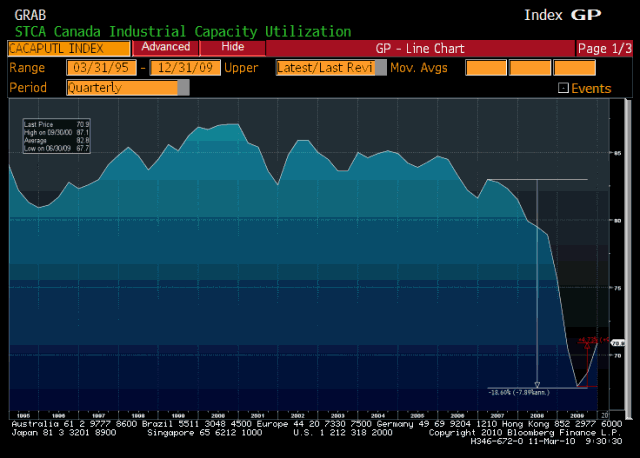Click the down-arrow tip of white annotation
Image resolution: width=640 pixels, height=458 pixels.
coord(537,384)
